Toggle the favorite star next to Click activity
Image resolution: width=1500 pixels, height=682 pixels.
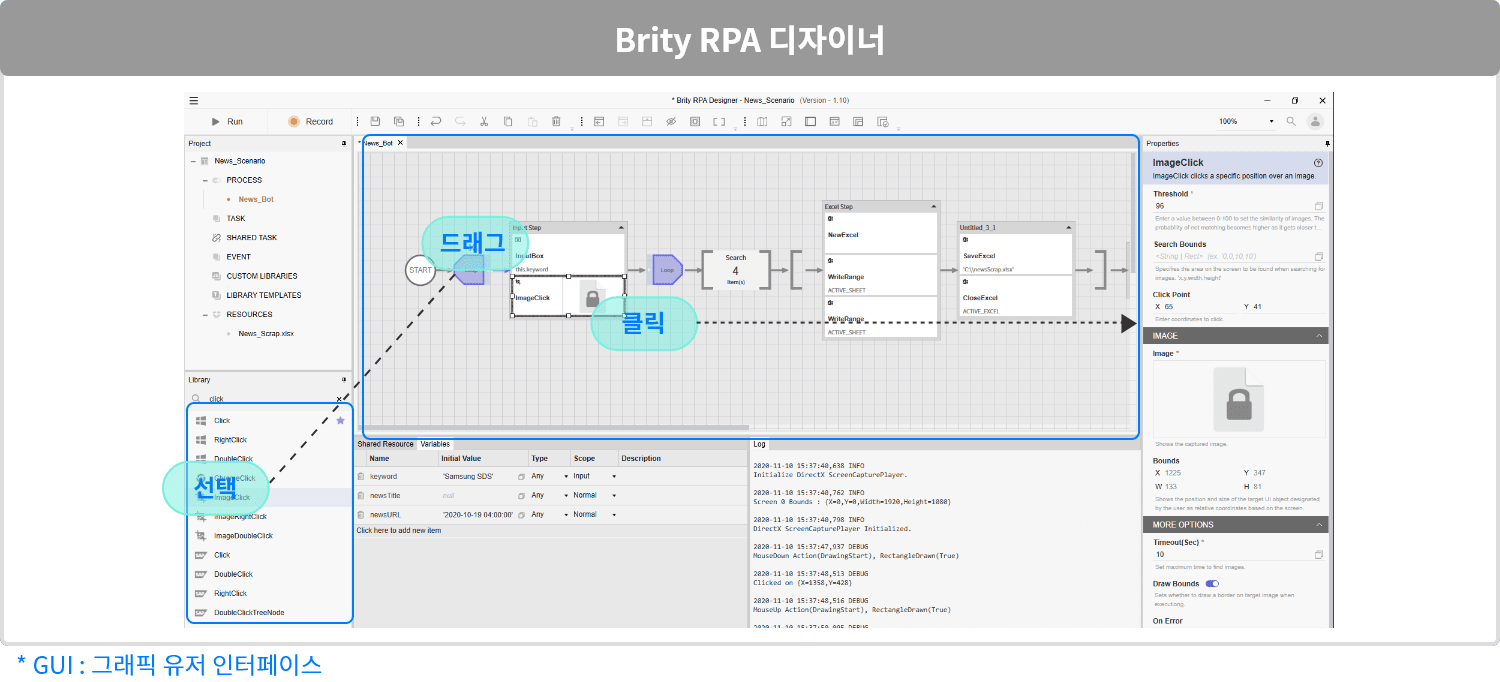pos(340,420)
